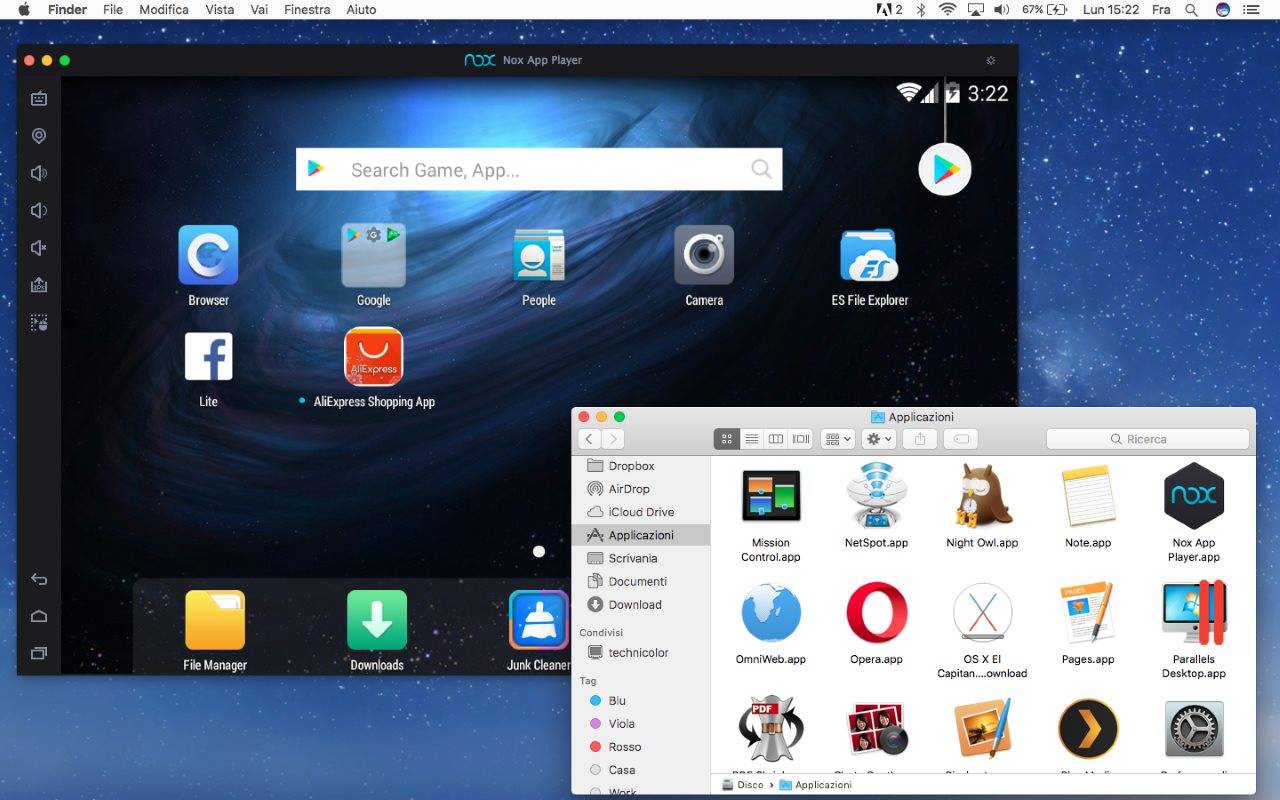1280x800 pixels.
Task: Switch Finder to Cover Flow view
Action: pyautogui.click(x=801, y=439)
